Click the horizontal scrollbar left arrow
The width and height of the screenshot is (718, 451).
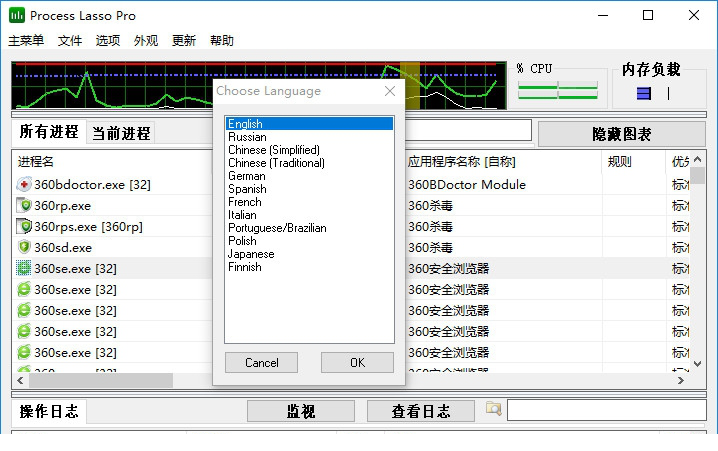coord(20,380)
